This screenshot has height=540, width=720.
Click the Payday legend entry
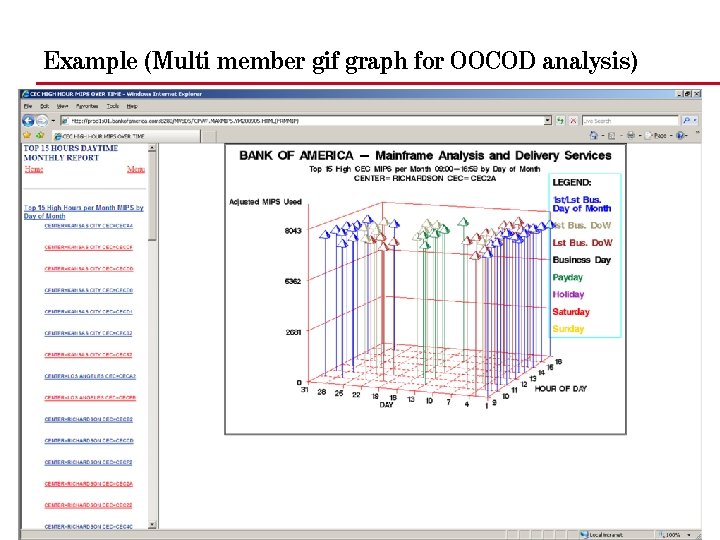tap(568, 277)
